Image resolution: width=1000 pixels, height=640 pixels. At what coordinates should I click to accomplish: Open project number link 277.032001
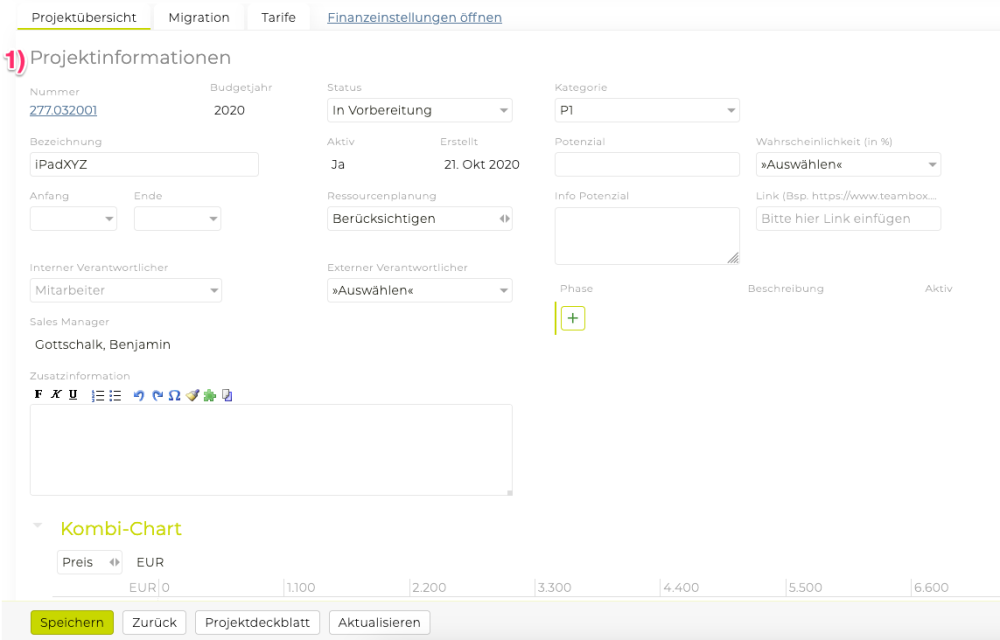[x=64, y=110]
